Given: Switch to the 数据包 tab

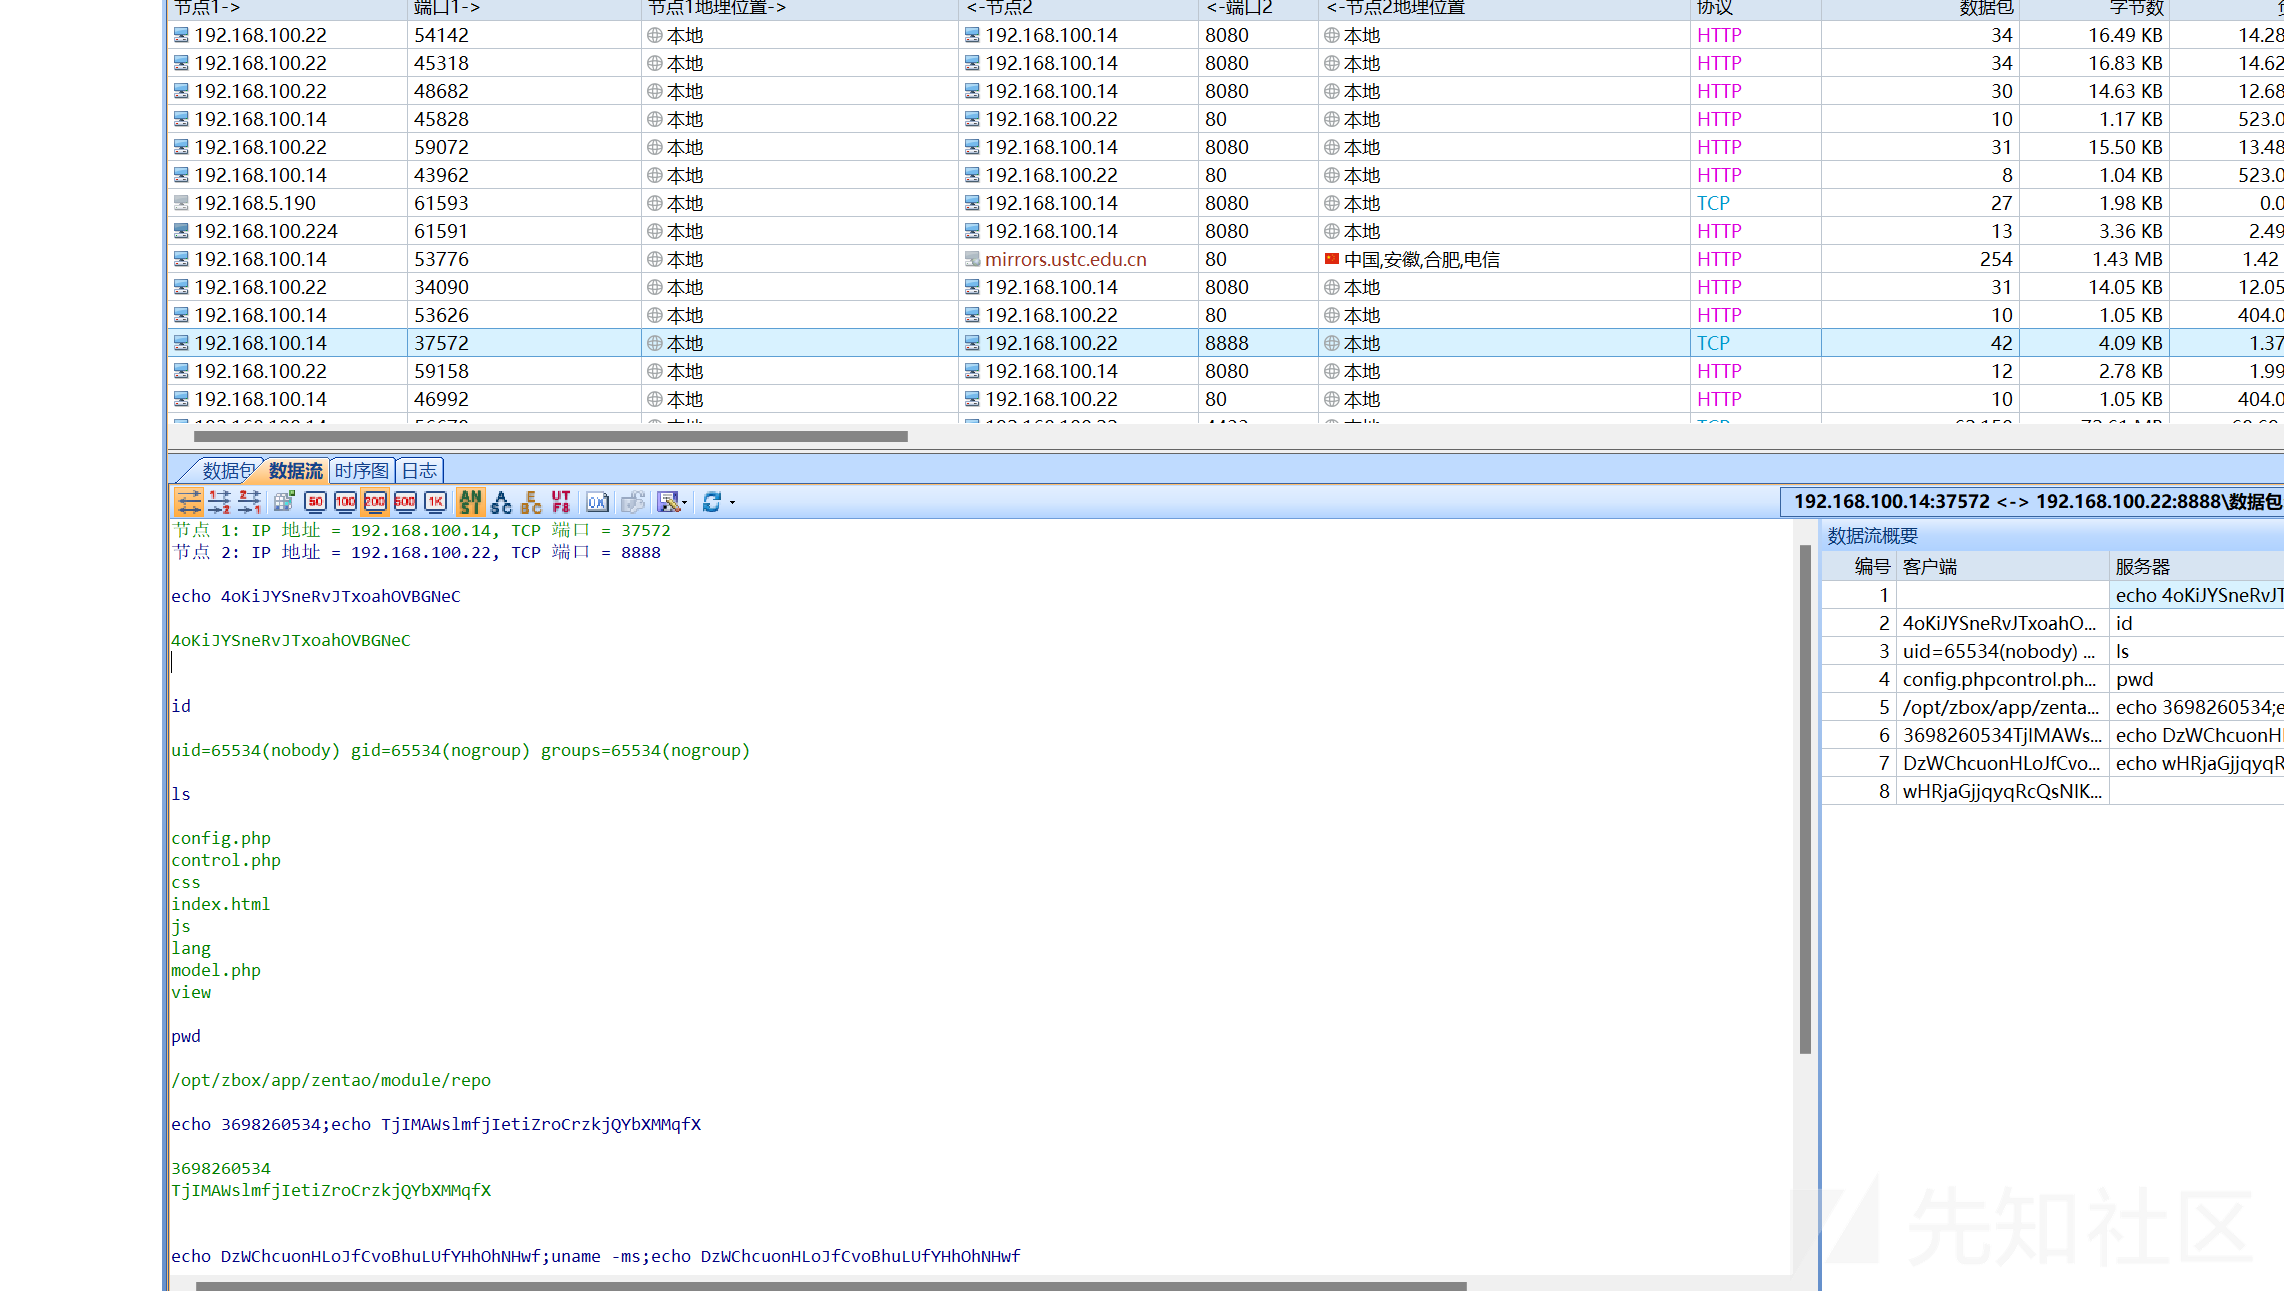Looking at the screenshot, I should [228, 470].
